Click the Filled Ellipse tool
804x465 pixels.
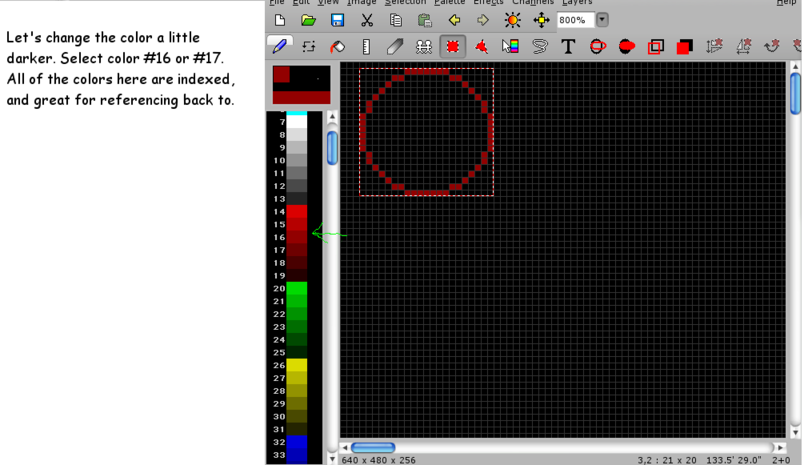626,46
